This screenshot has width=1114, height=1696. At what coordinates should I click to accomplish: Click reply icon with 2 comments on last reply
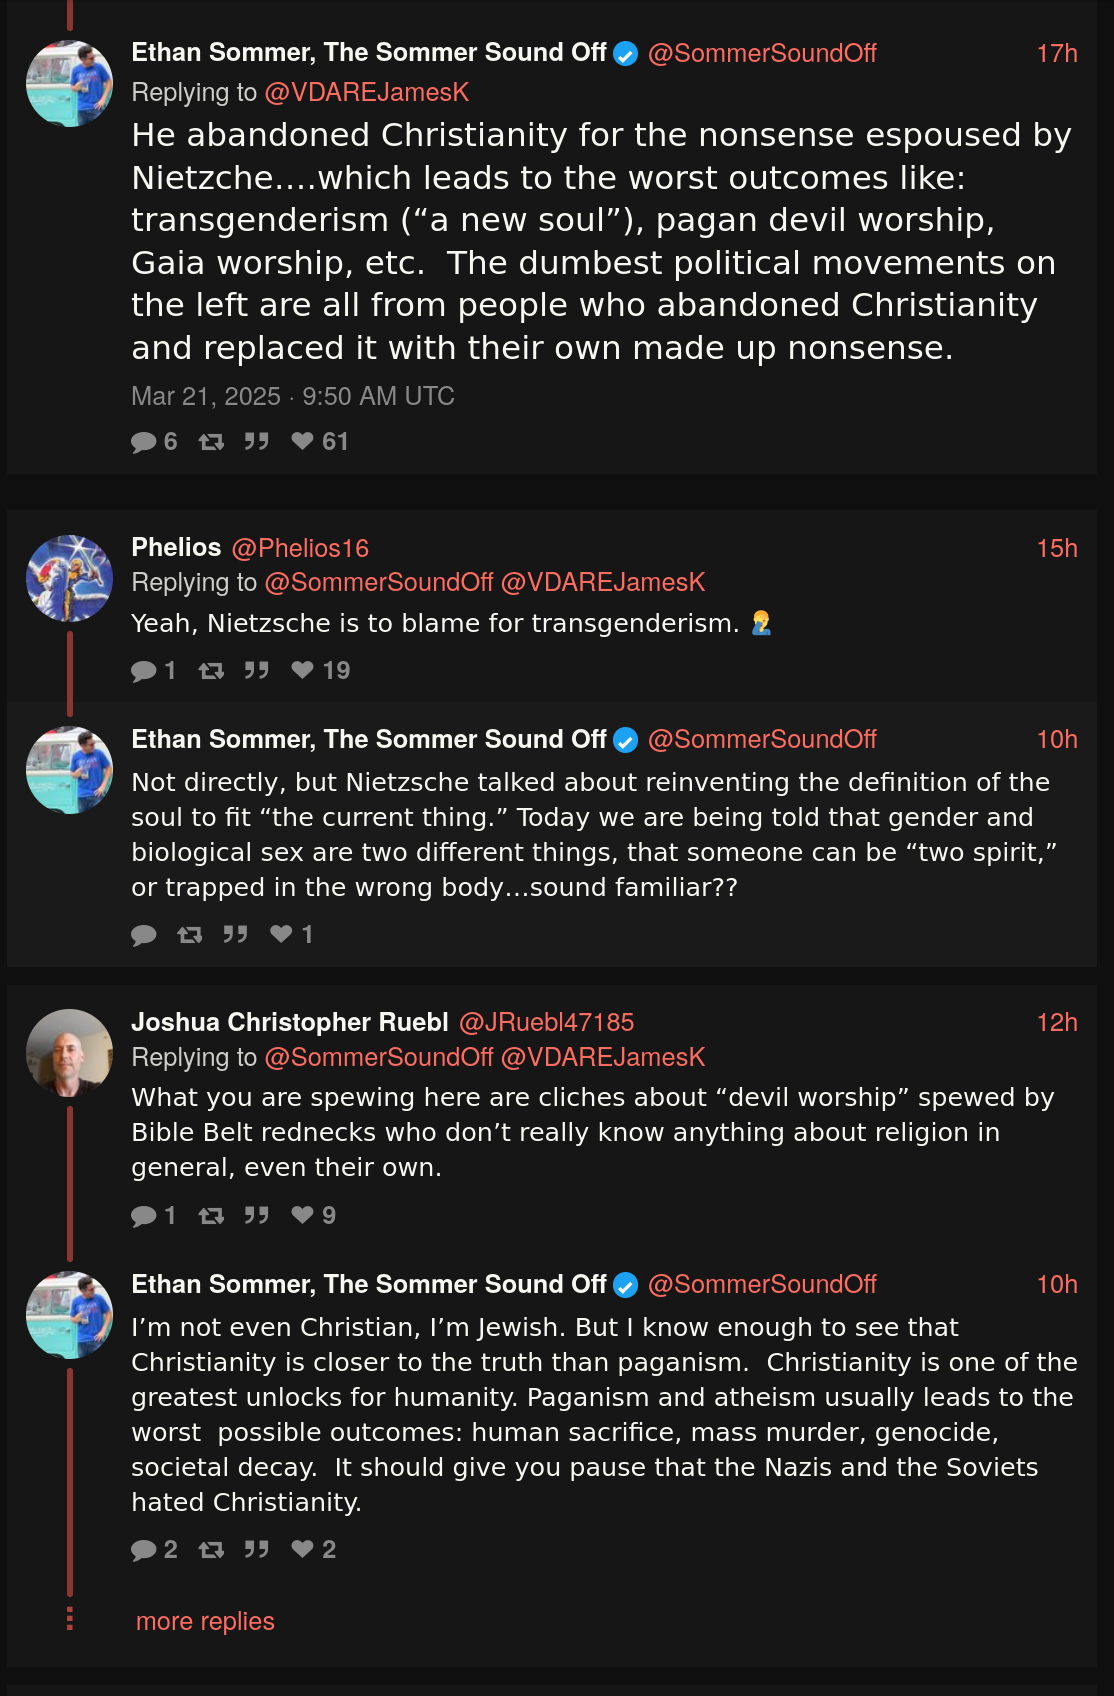coord(144,1550)
